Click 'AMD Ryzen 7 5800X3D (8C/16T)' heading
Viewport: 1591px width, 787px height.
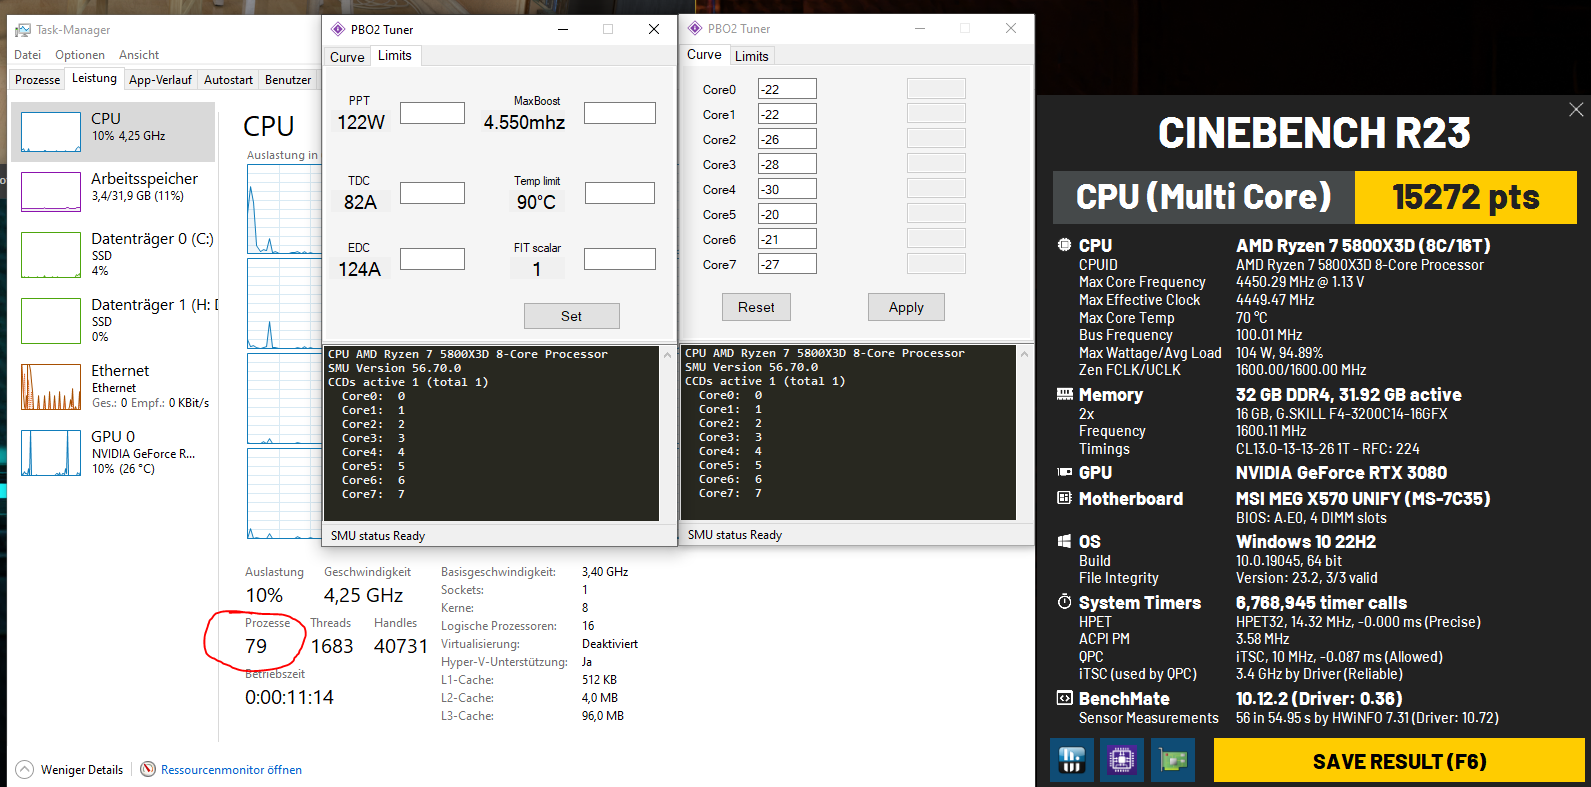coord(1363,245)
